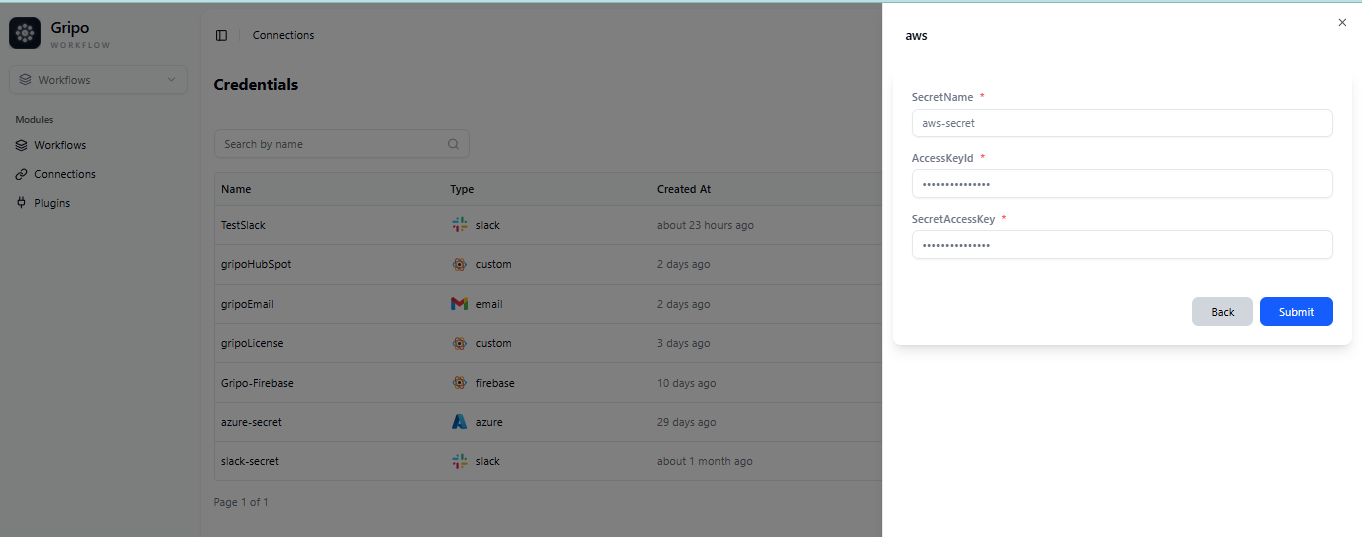
Task: Click the custom icon for gripoHubSpot
Action: [459, 265]
